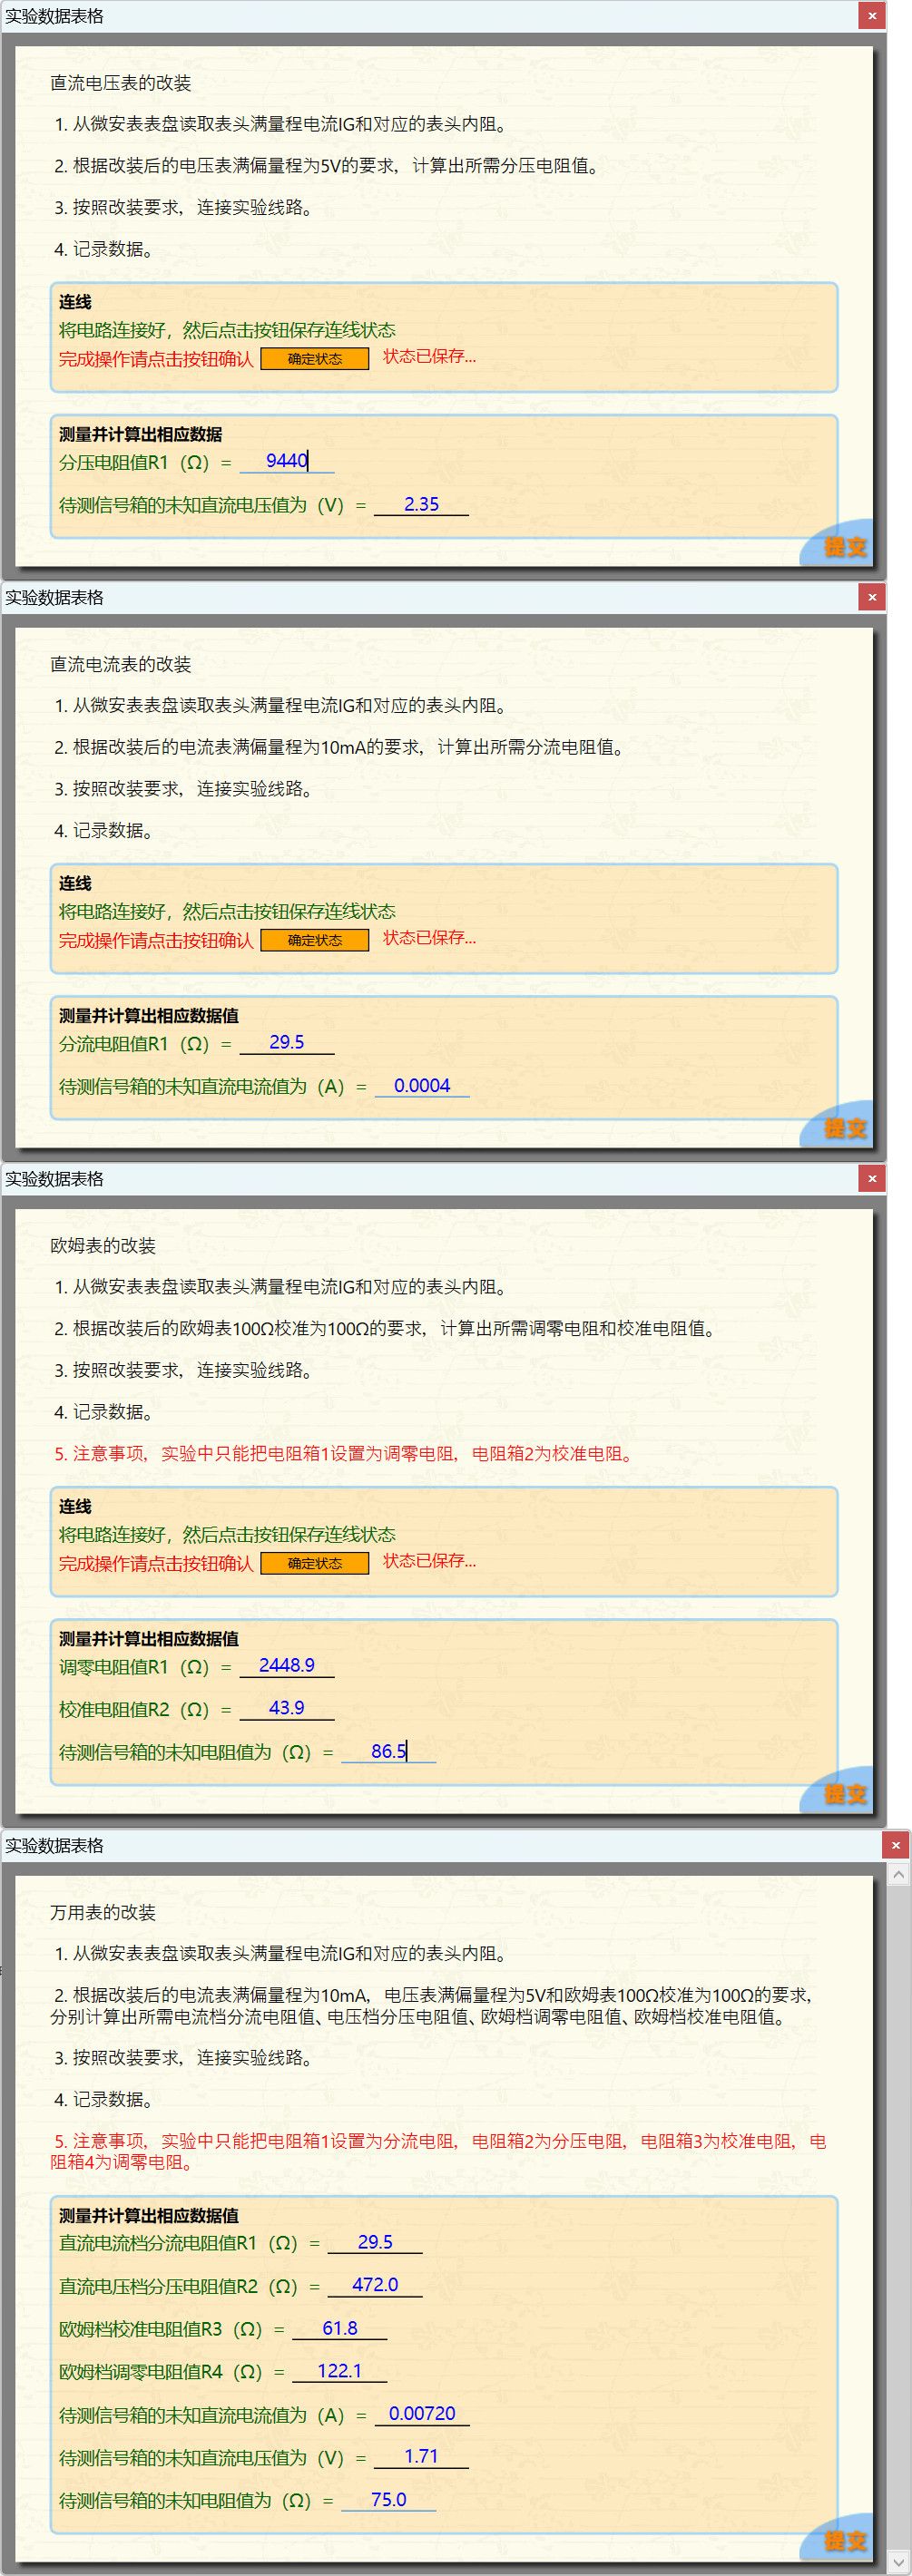The width and height of the screenshot is (912, 2576).
Task: Edit the 直流电压档分压电阻值R2 field showing 472.0
Action: coord(375,2285)
